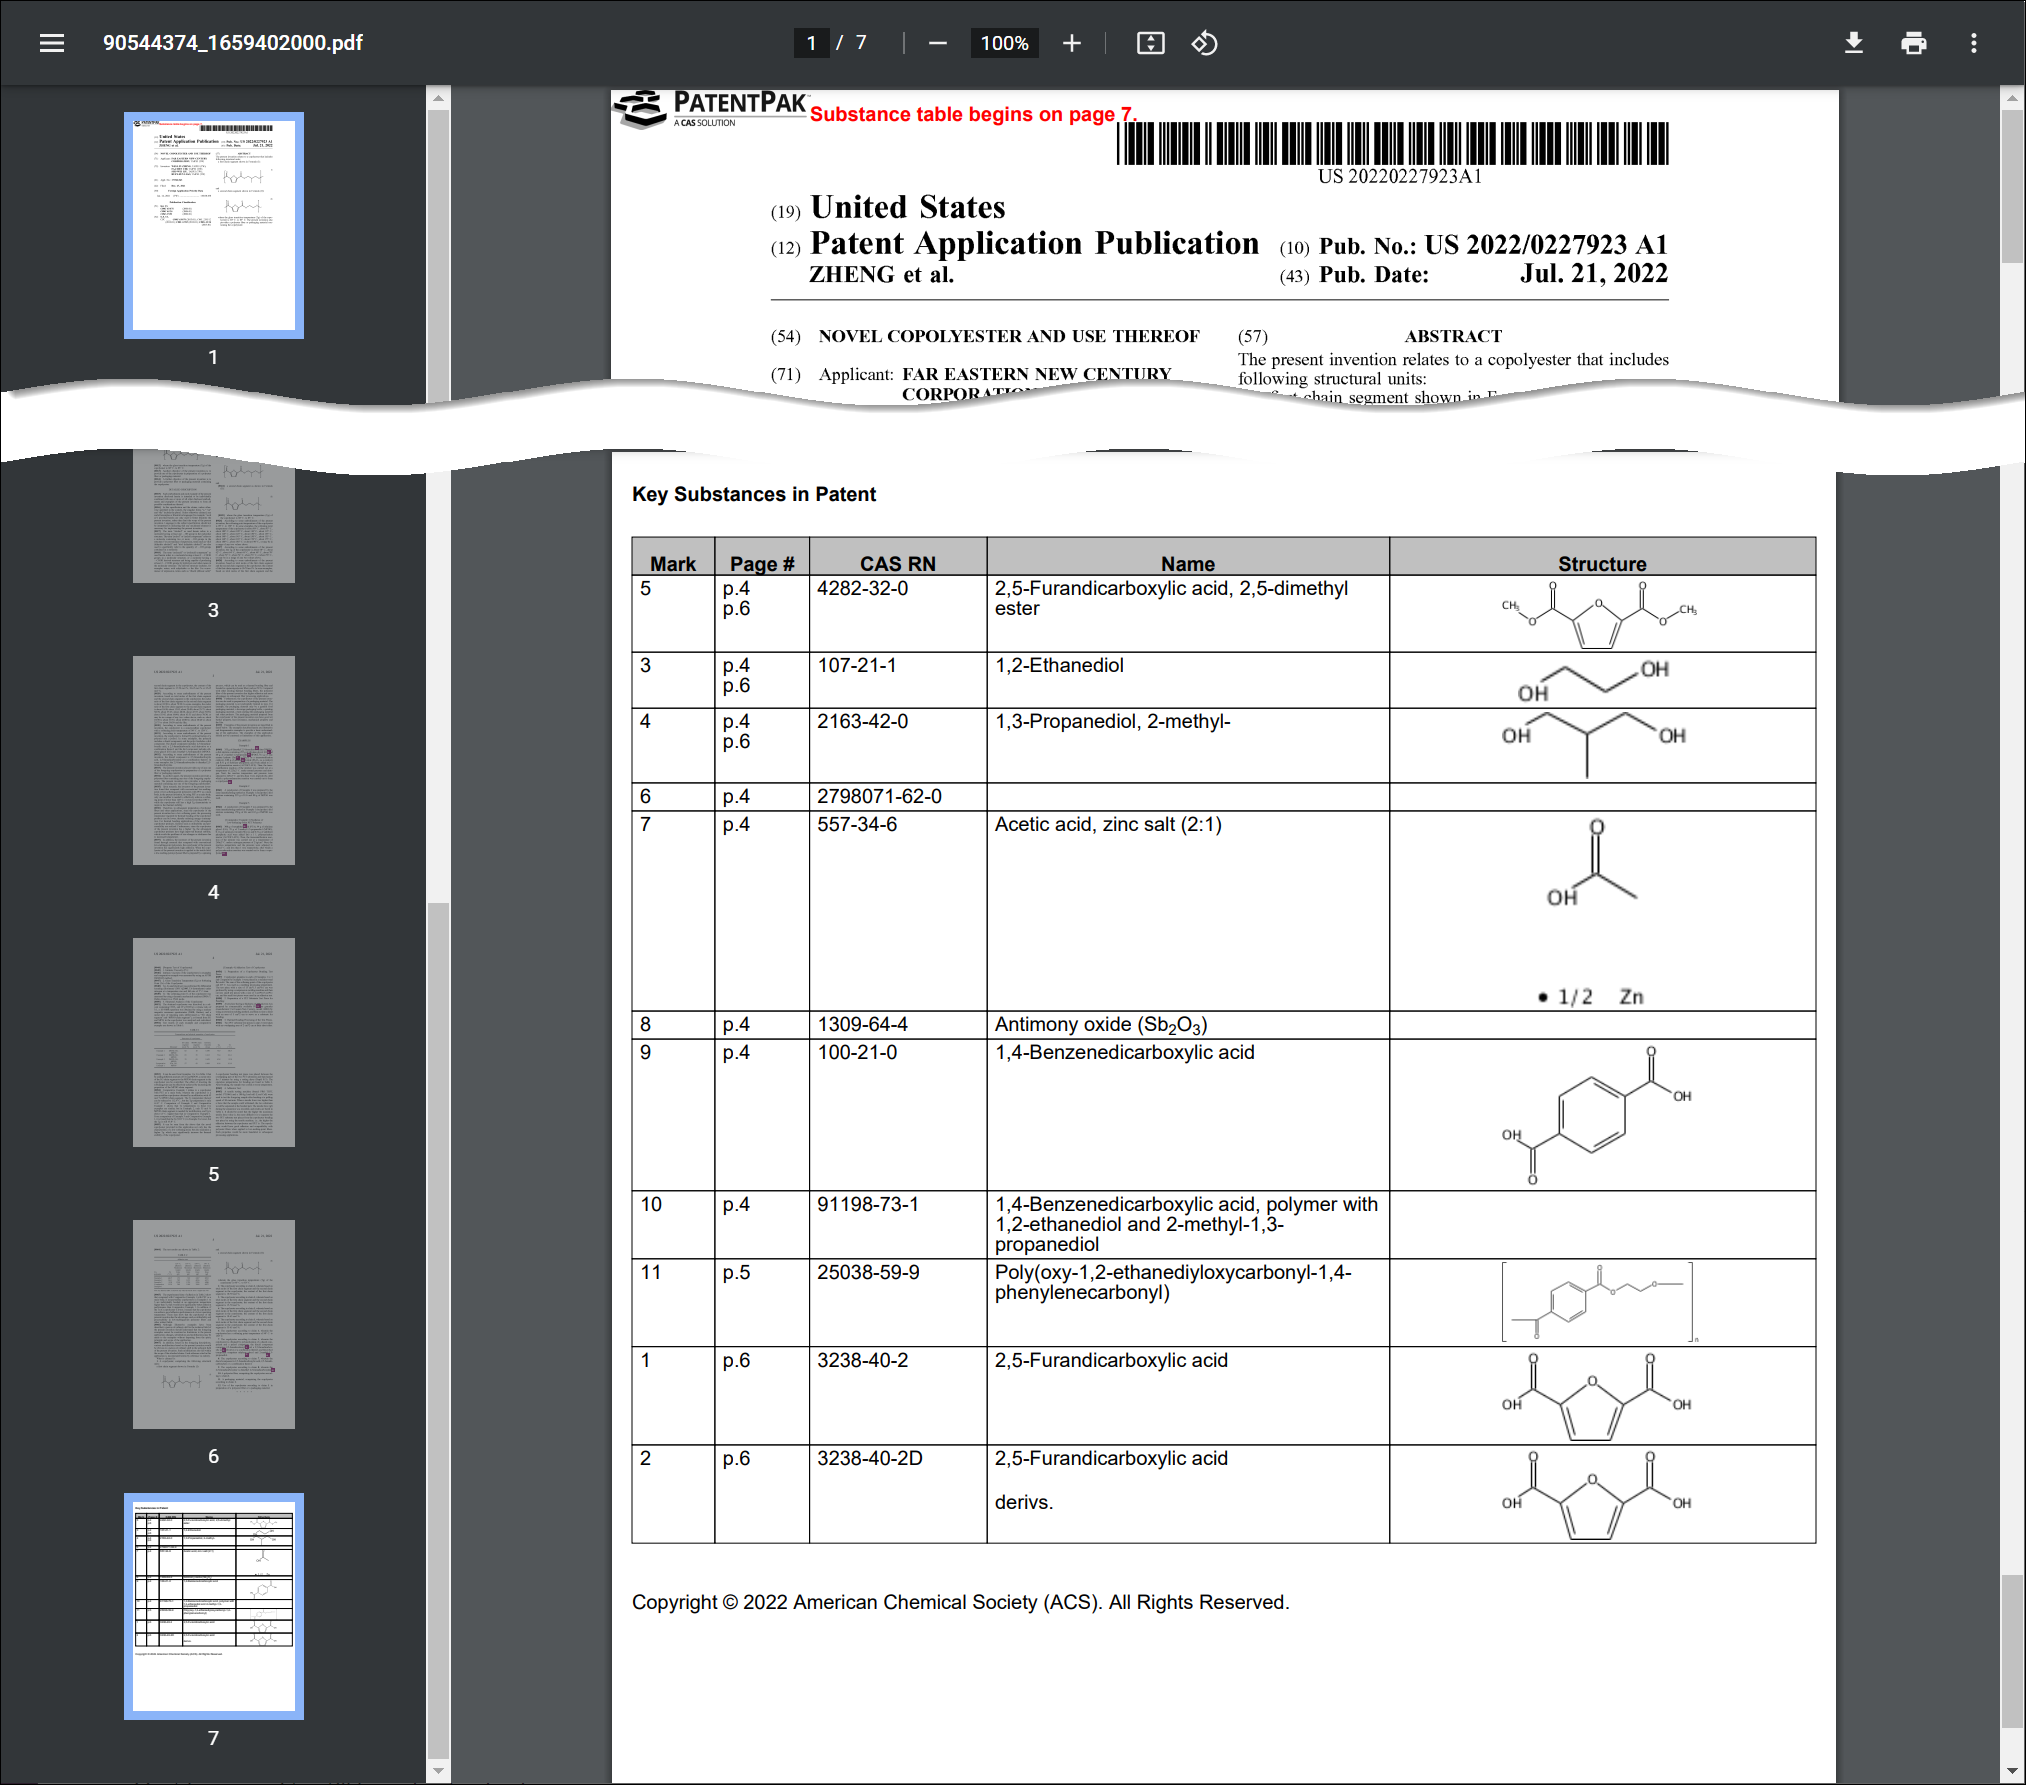Click the name '1,2-Ethanediol'
Image resolution: width=2026 pixels, height=1785 pixels.
point(1059,666)
